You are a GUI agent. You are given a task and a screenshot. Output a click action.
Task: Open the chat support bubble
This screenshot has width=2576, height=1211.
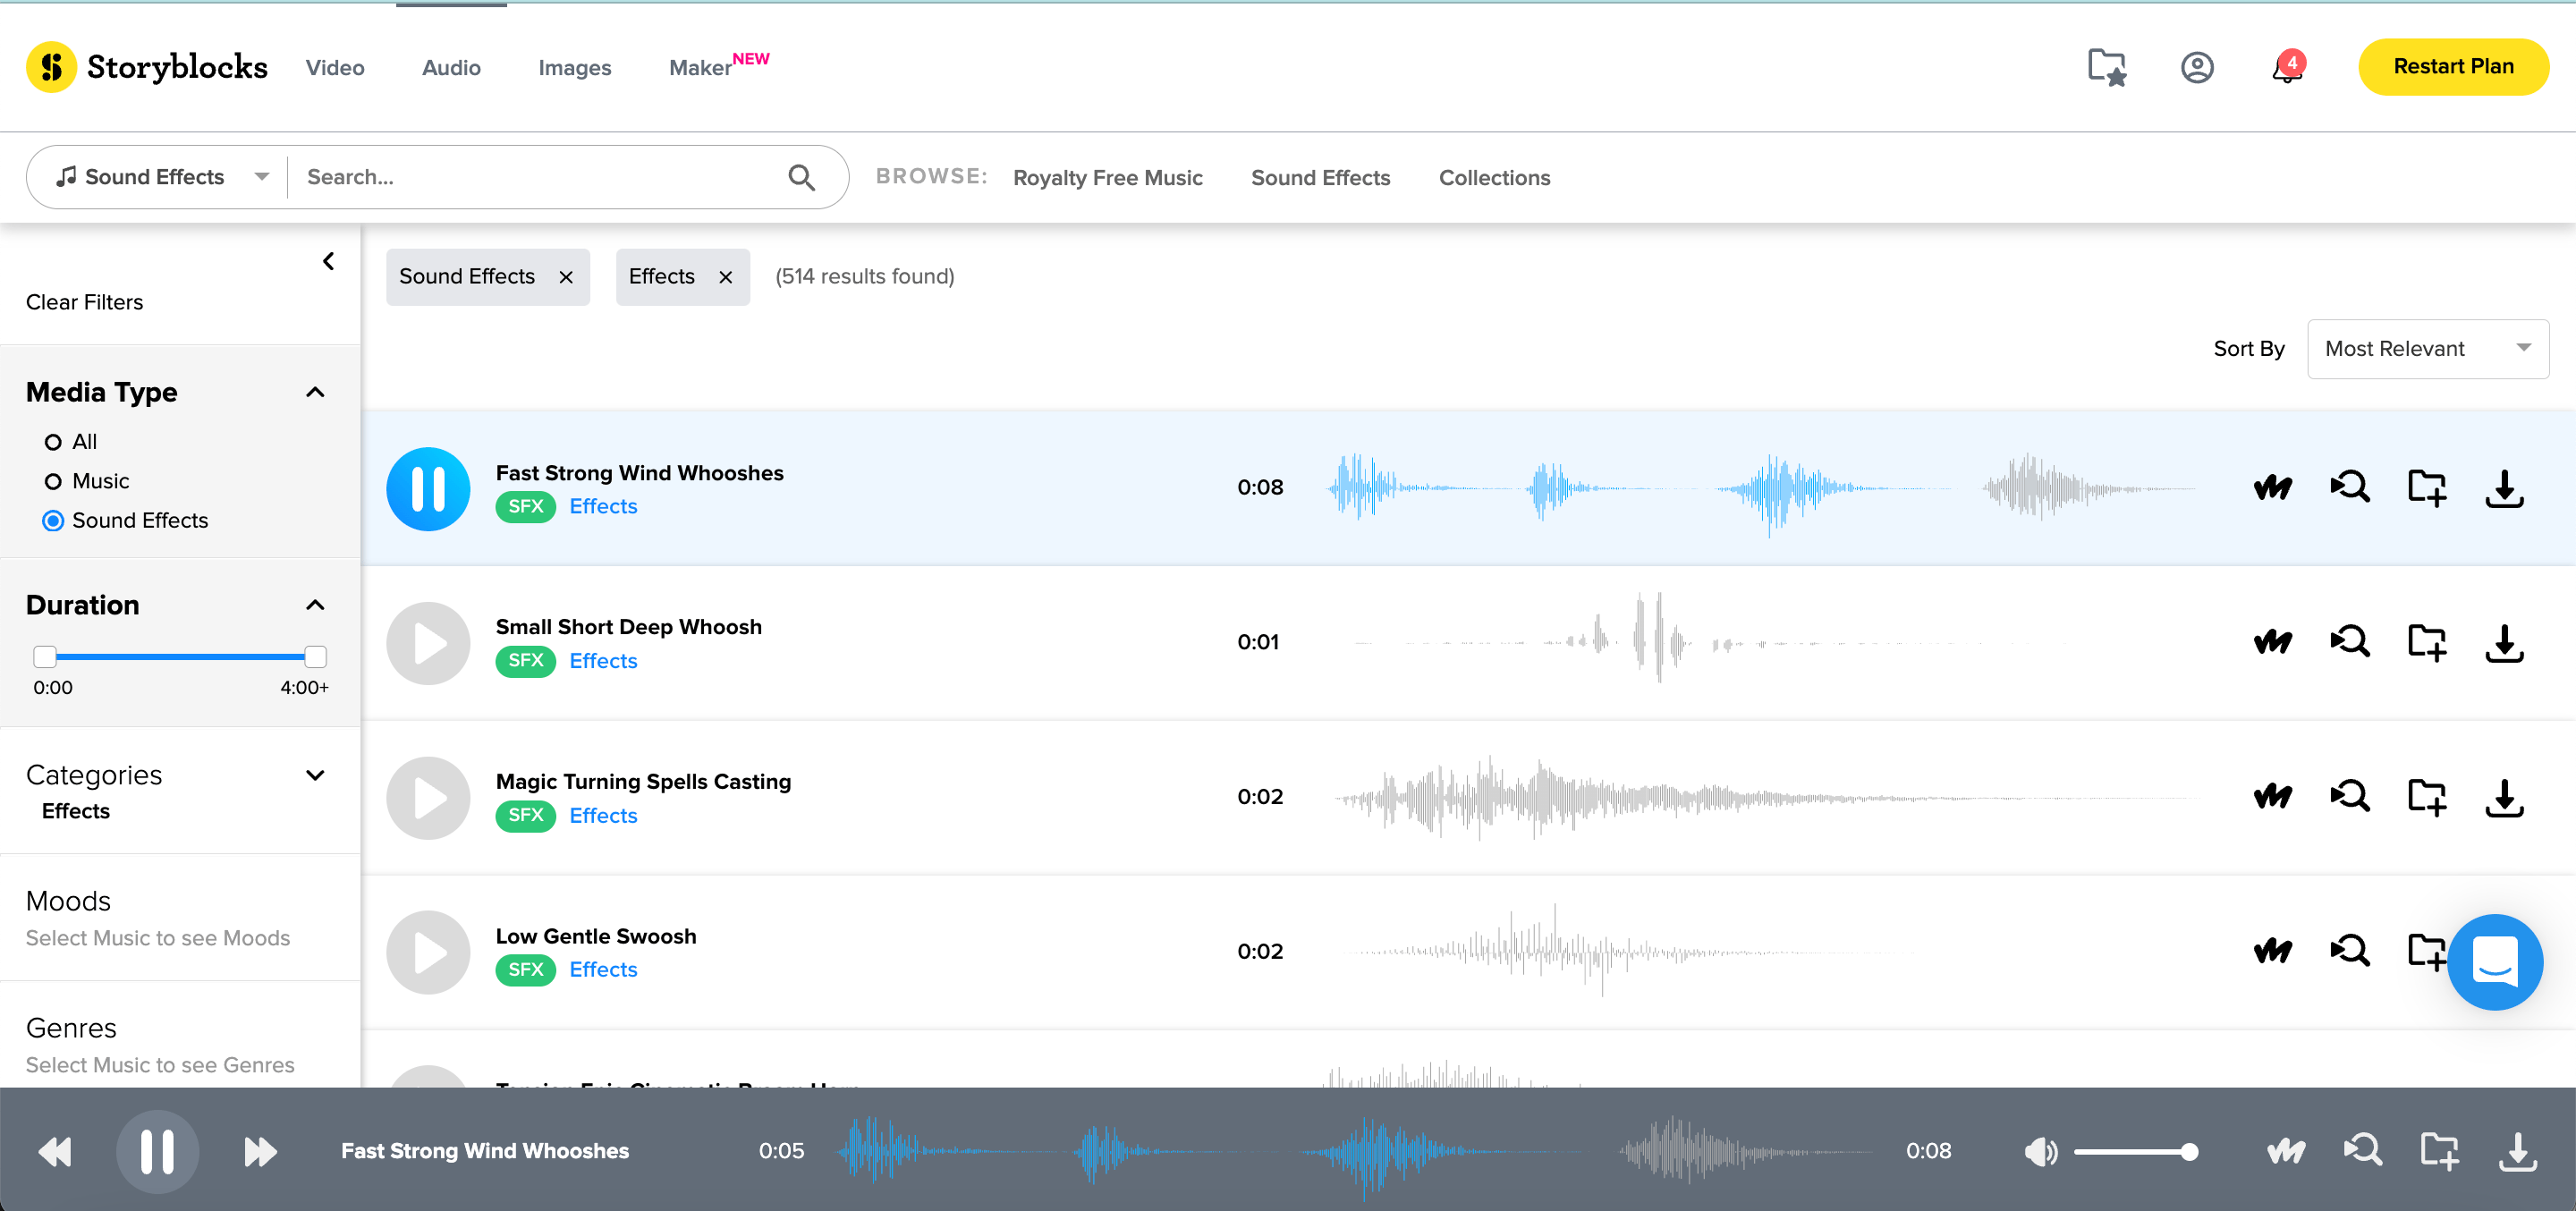[x=2494, y=962]
